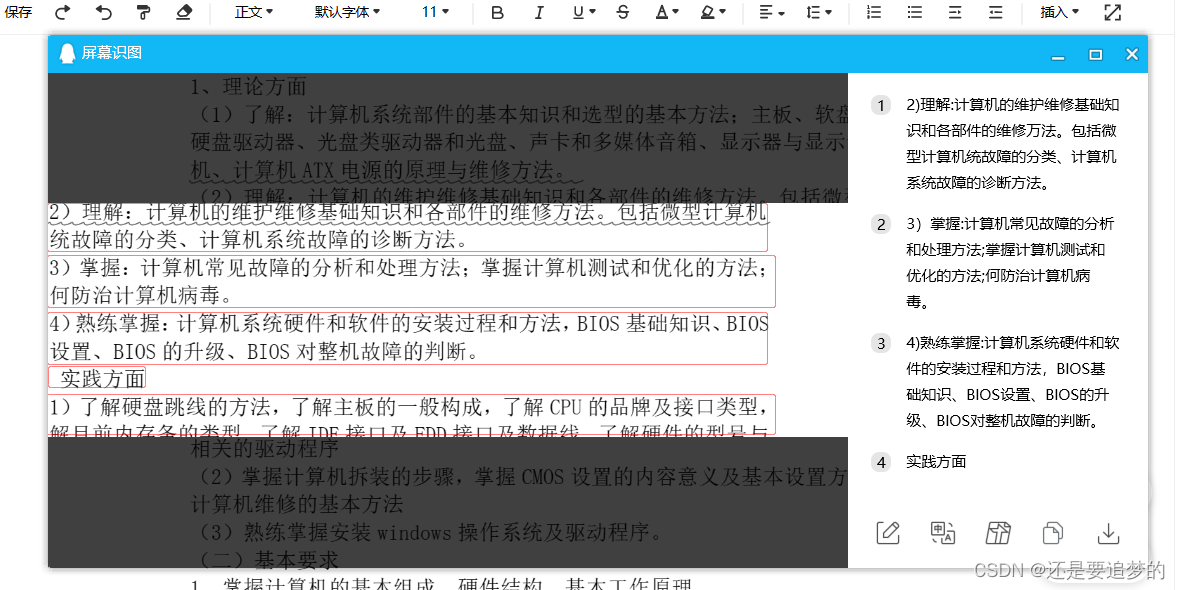Click recognized text starting '3）掌握:计算机常见故障'

pos(1010,263)
